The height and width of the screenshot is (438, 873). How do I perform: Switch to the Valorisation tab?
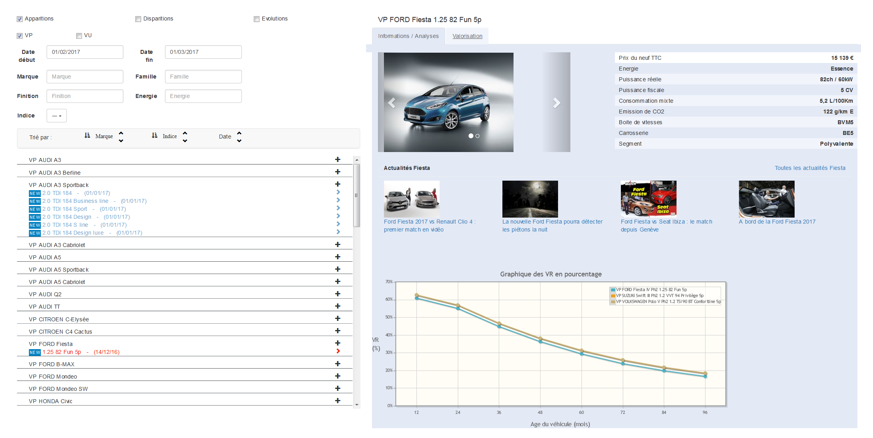tap(467, 36)
